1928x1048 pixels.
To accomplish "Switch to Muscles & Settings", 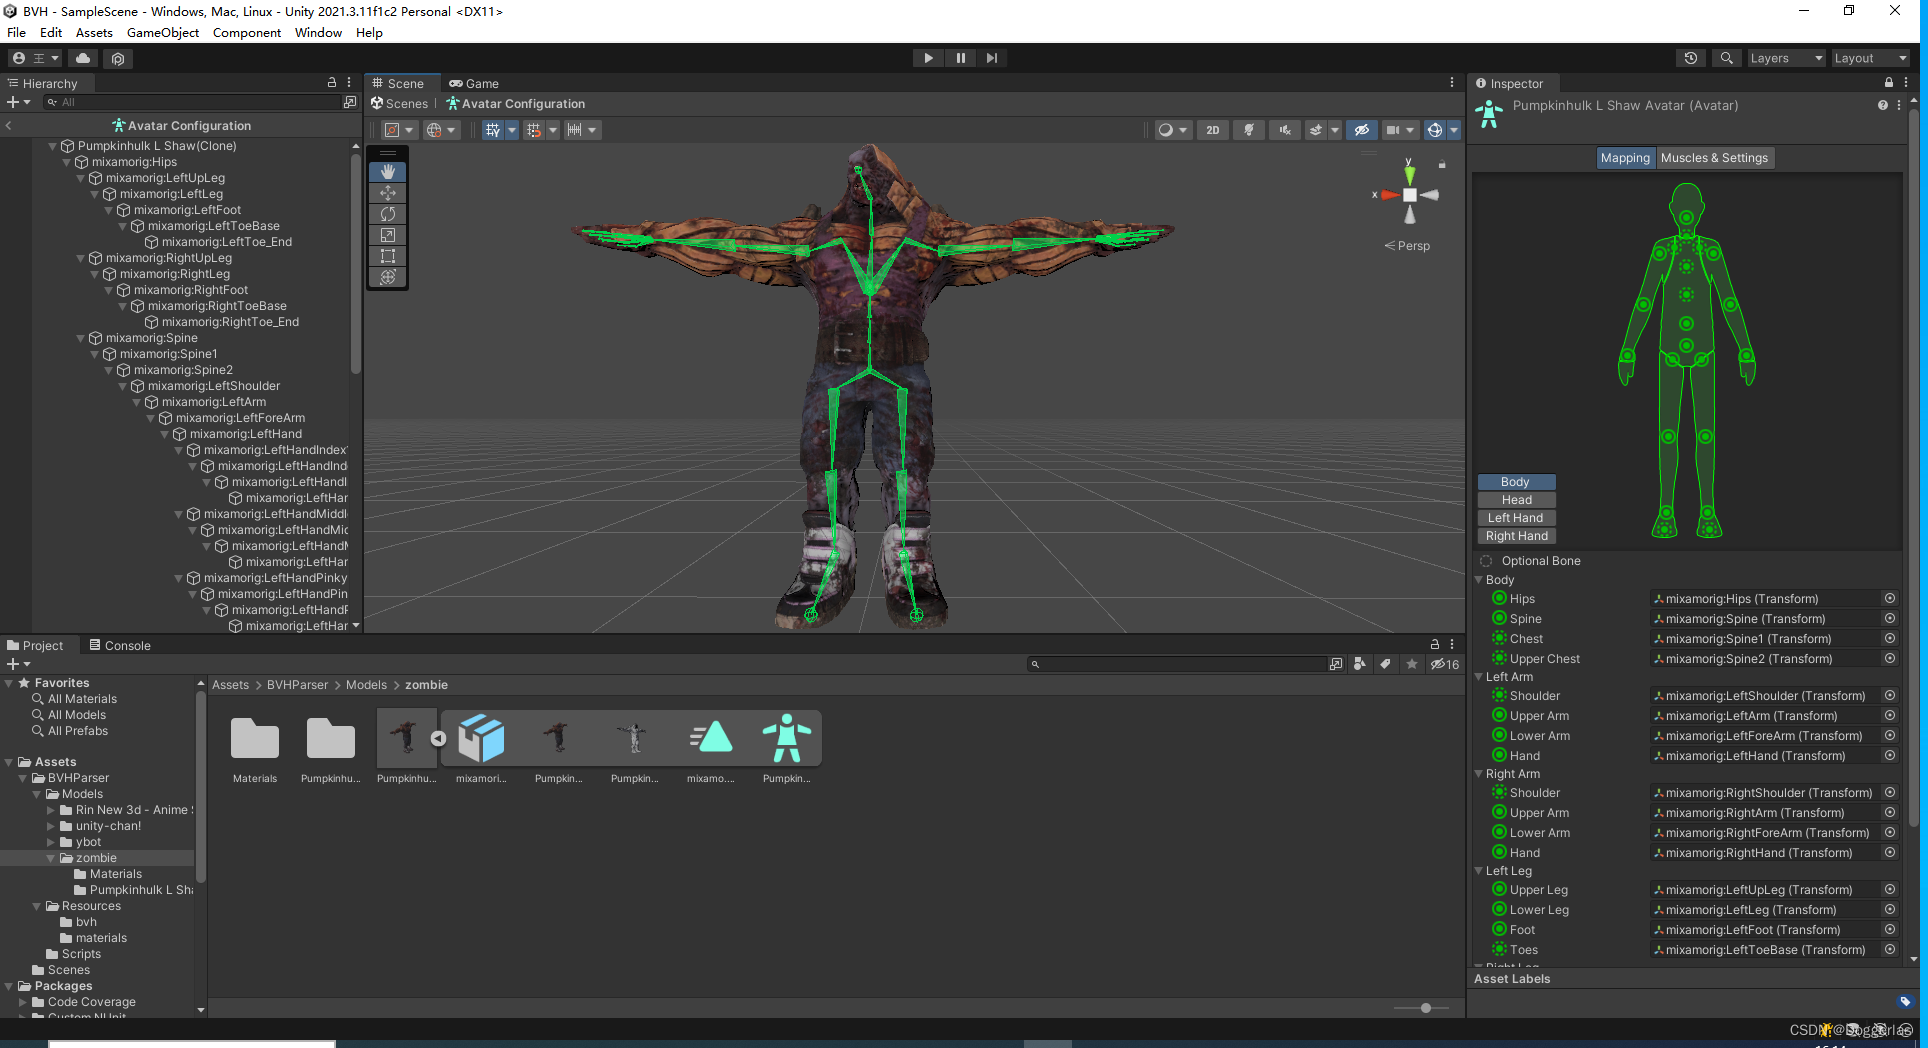I will [1714, 158].
